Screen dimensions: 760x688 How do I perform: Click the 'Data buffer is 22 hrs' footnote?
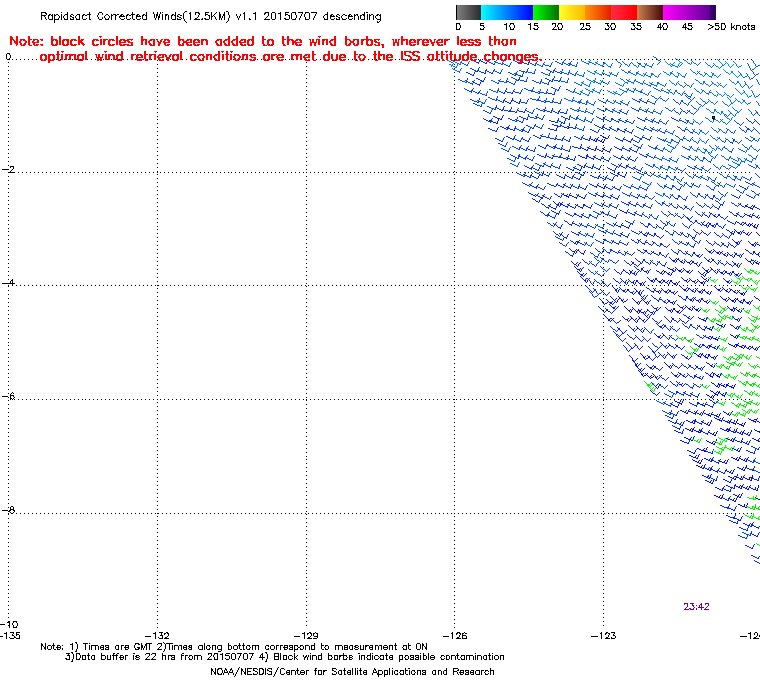tap(285, 657)
